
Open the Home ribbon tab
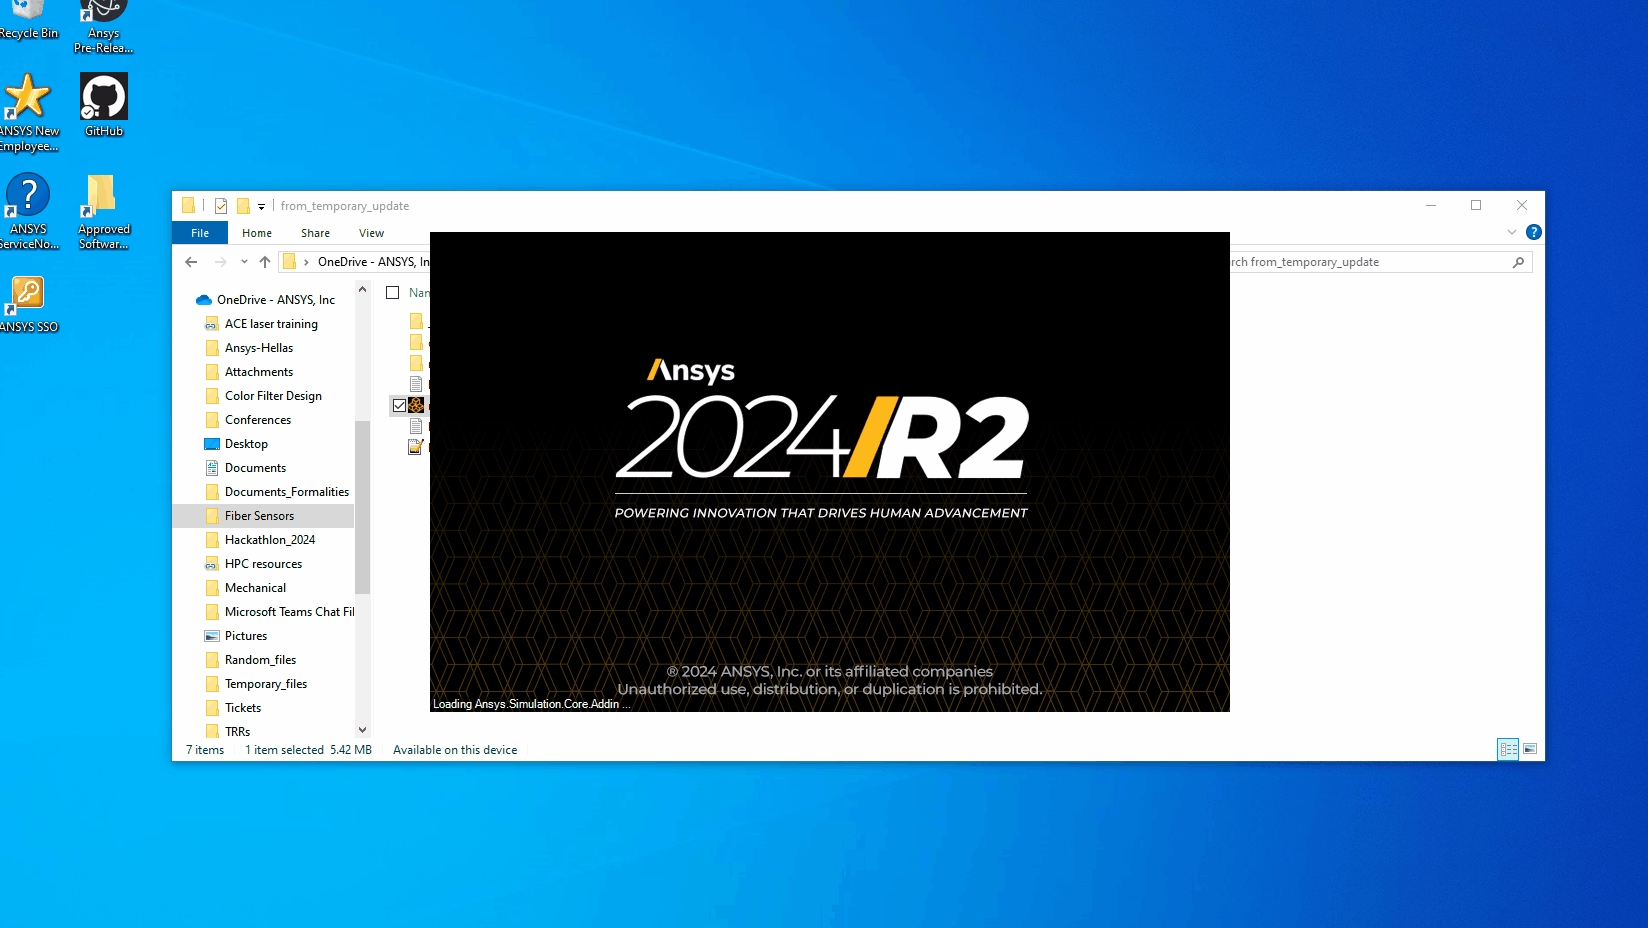[257, 233]
